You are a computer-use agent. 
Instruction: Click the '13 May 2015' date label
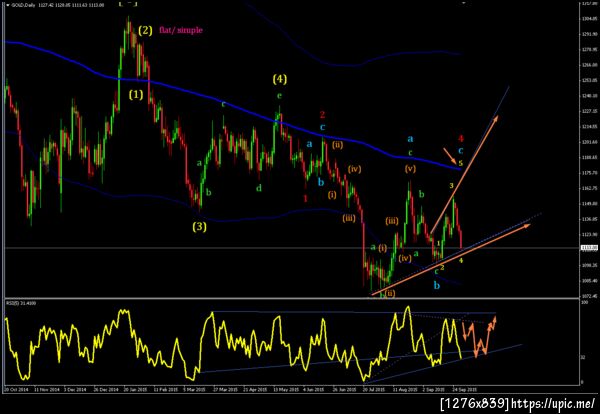[285, 390]
